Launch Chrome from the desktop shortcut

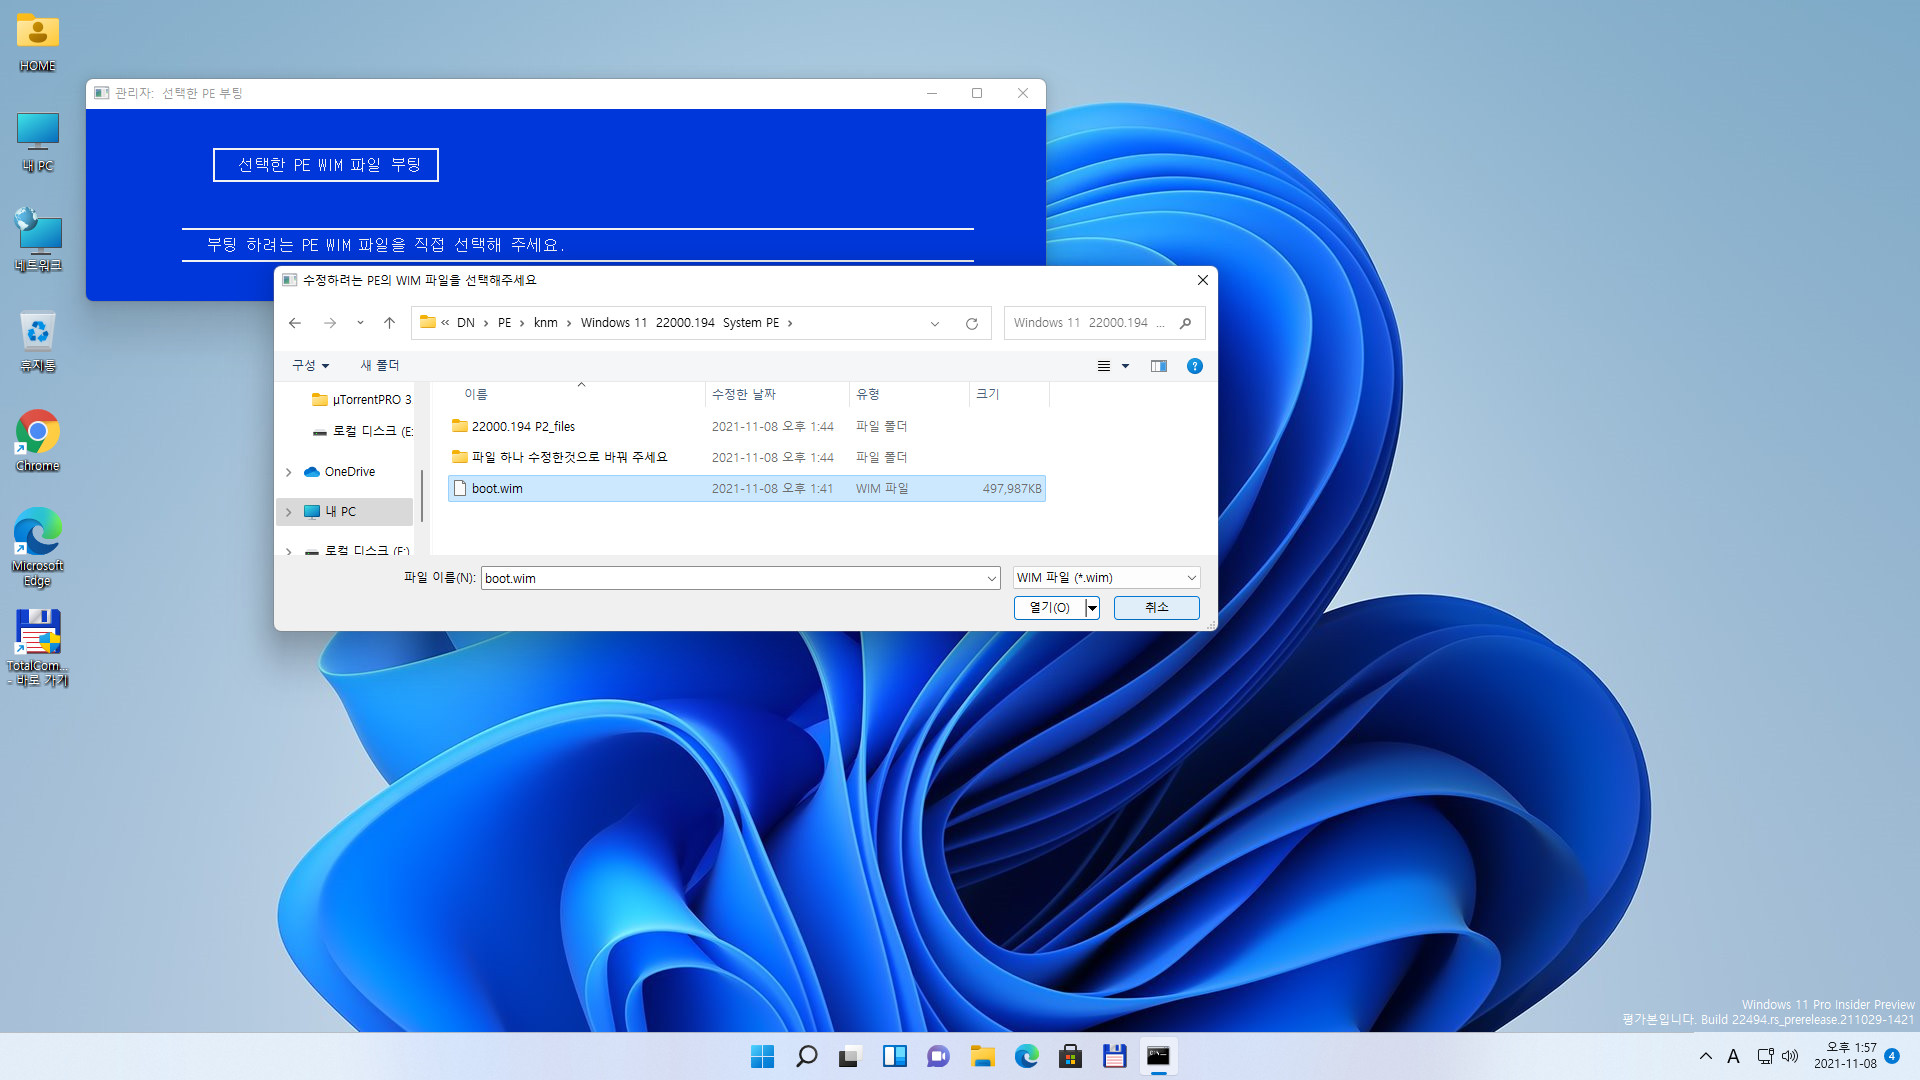click(38, 441)
